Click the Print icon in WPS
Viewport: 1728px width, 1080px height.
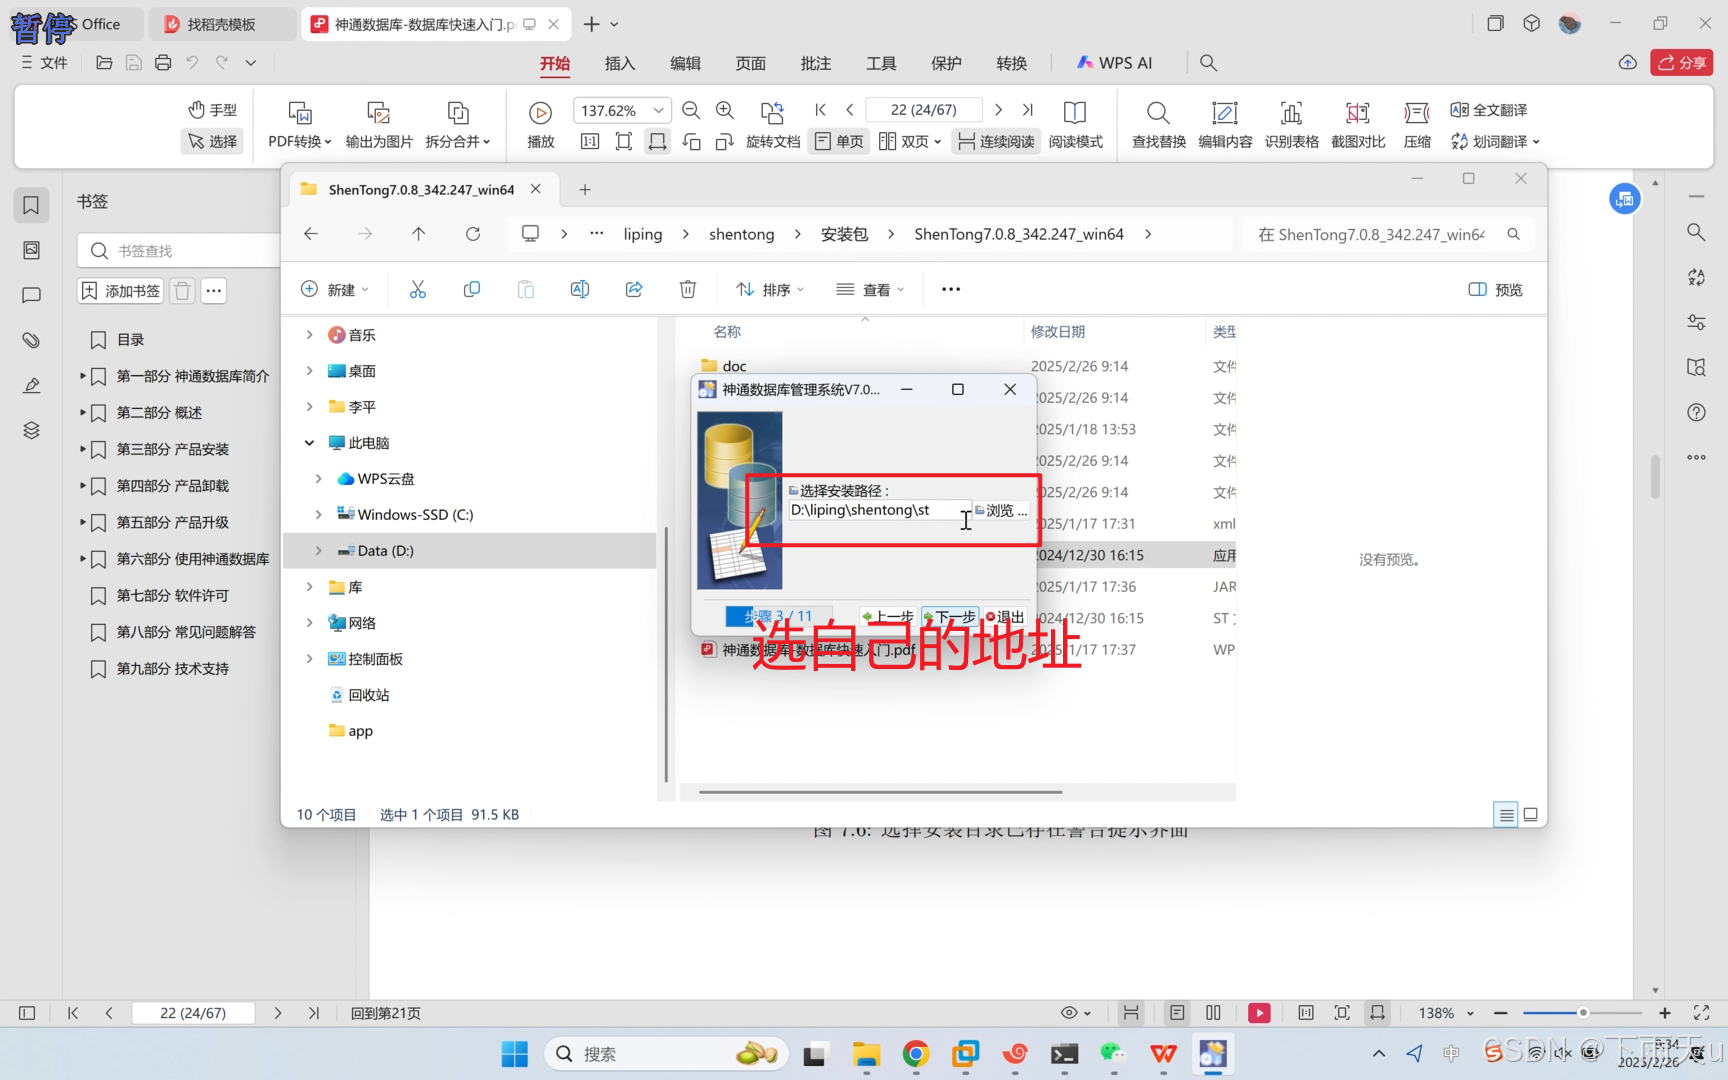point(163,62)
